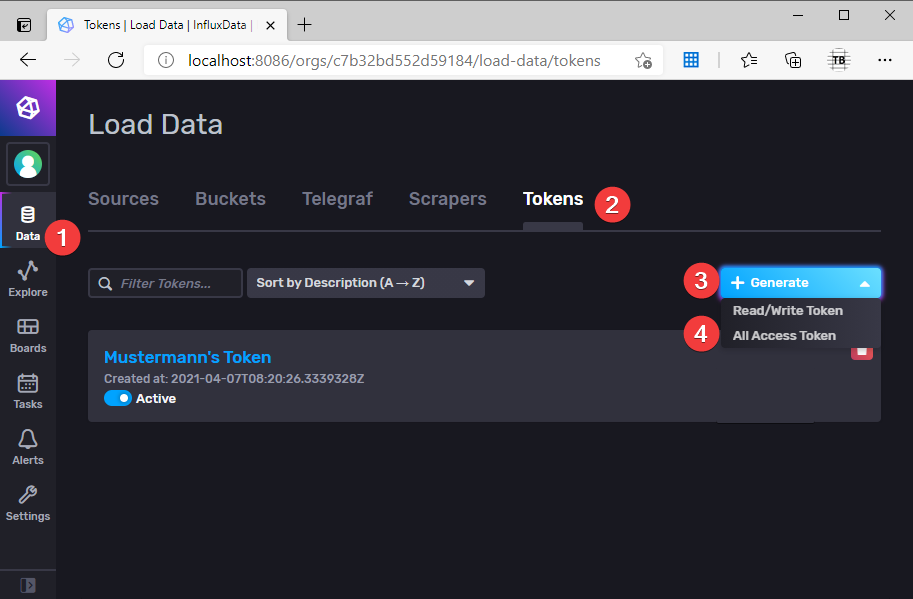This screenshot has height=599, width=913.
Task: Open Mustermann's Token details
Action: (187, 357)
